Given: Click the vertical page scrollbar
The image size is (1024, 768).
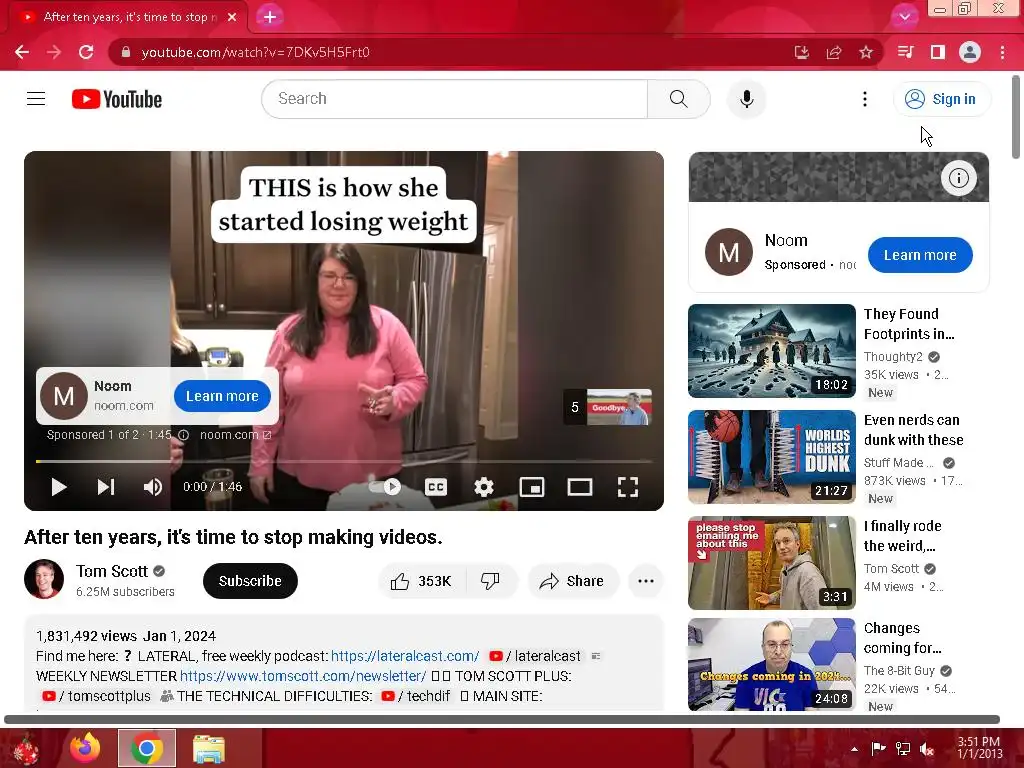Looking at the screenshot, I should (x=1016, y=118).
